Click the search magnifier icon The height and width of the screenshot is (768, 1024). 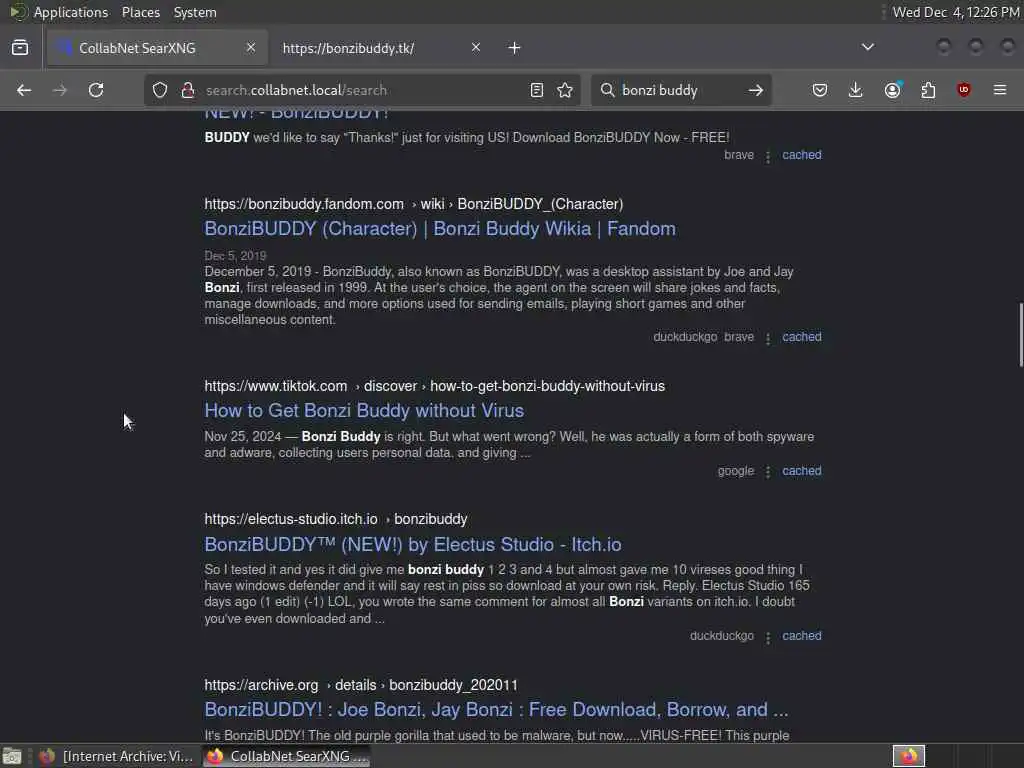click(x=607, y=90)
